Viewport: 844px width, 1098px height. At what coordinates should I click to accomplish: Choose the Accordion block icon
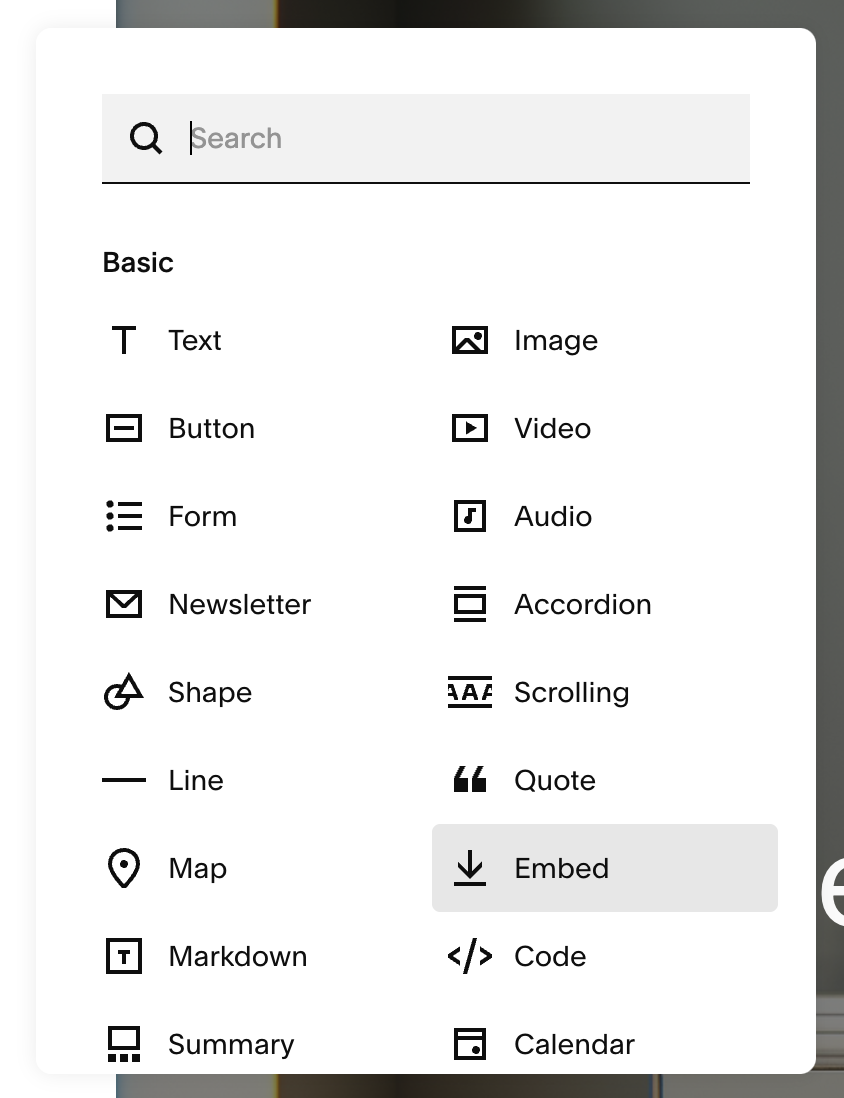pyautogui.click(x=470, y=605)
